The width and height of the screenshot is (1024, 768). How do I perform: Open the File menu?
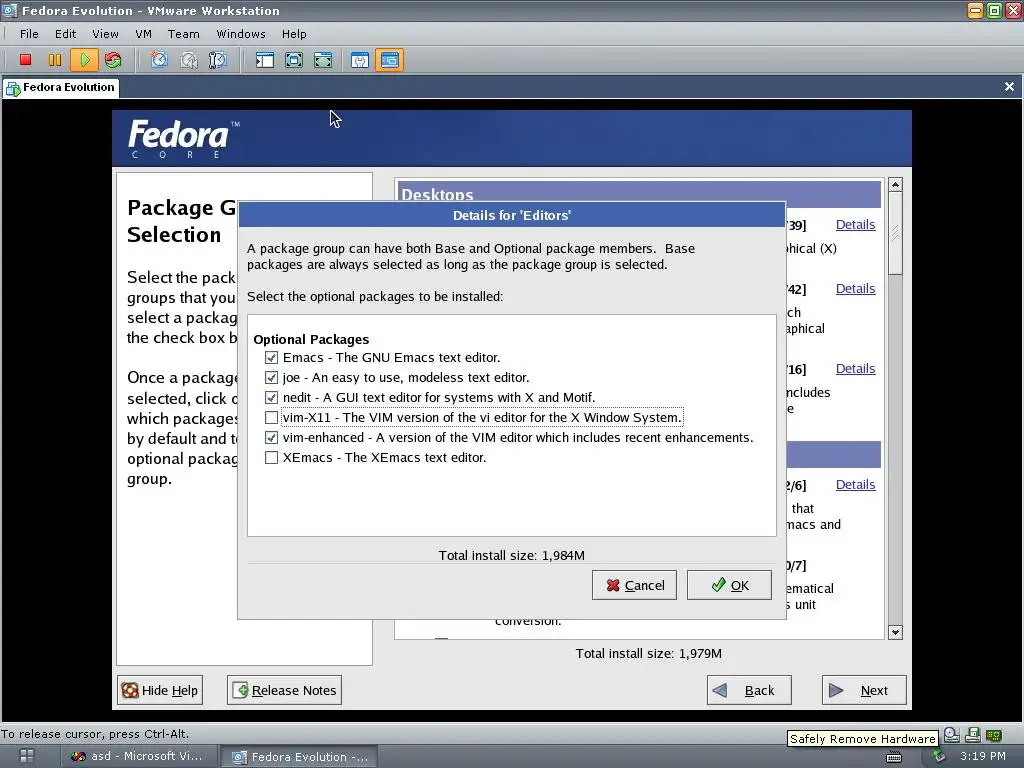click(29, 34)
